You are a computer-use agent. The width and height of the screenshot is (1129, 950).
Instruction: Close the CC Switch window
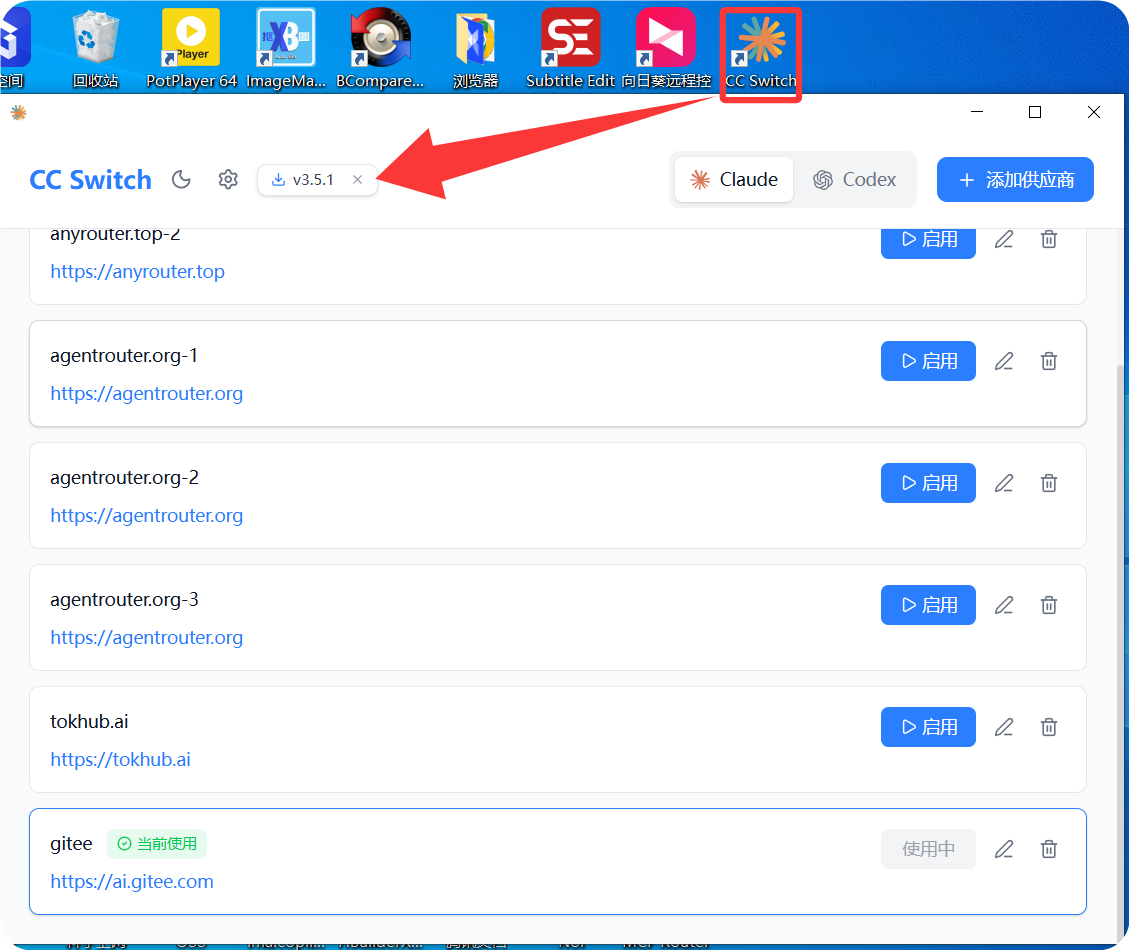click(1094, 112)
